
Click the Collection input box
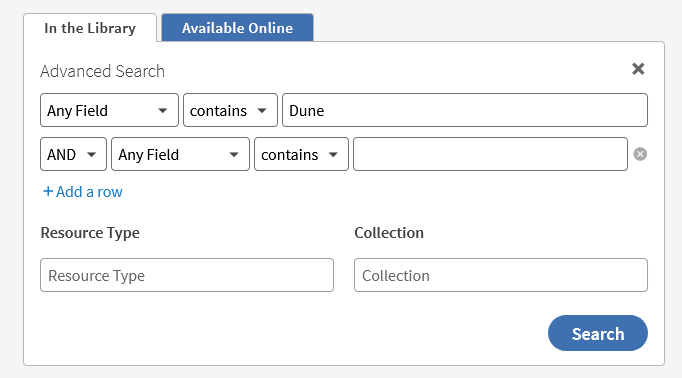pos(501,275)
